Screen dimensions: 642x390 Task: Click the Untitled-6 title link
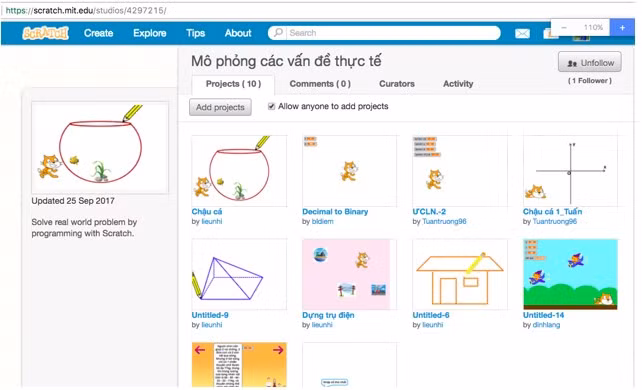coord(431,315)
